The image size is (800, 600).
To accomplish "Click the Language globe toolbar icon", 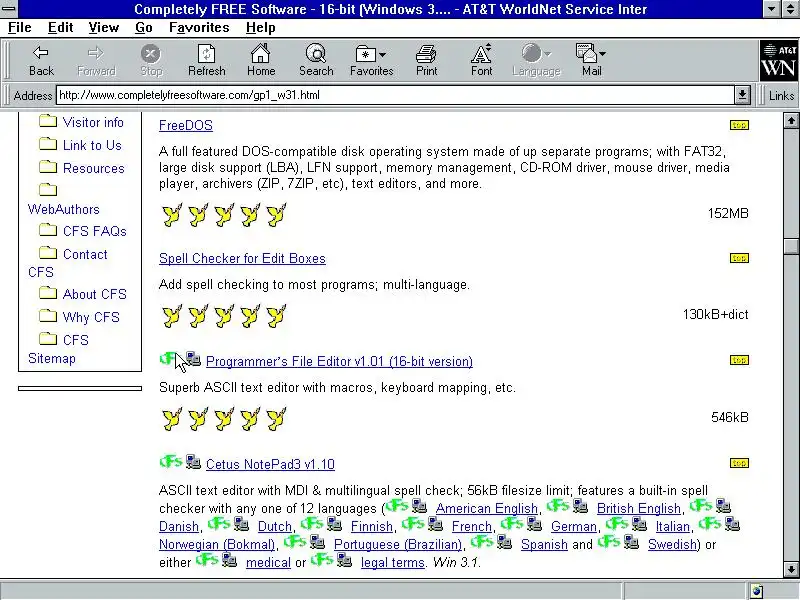I will point(532,53).
